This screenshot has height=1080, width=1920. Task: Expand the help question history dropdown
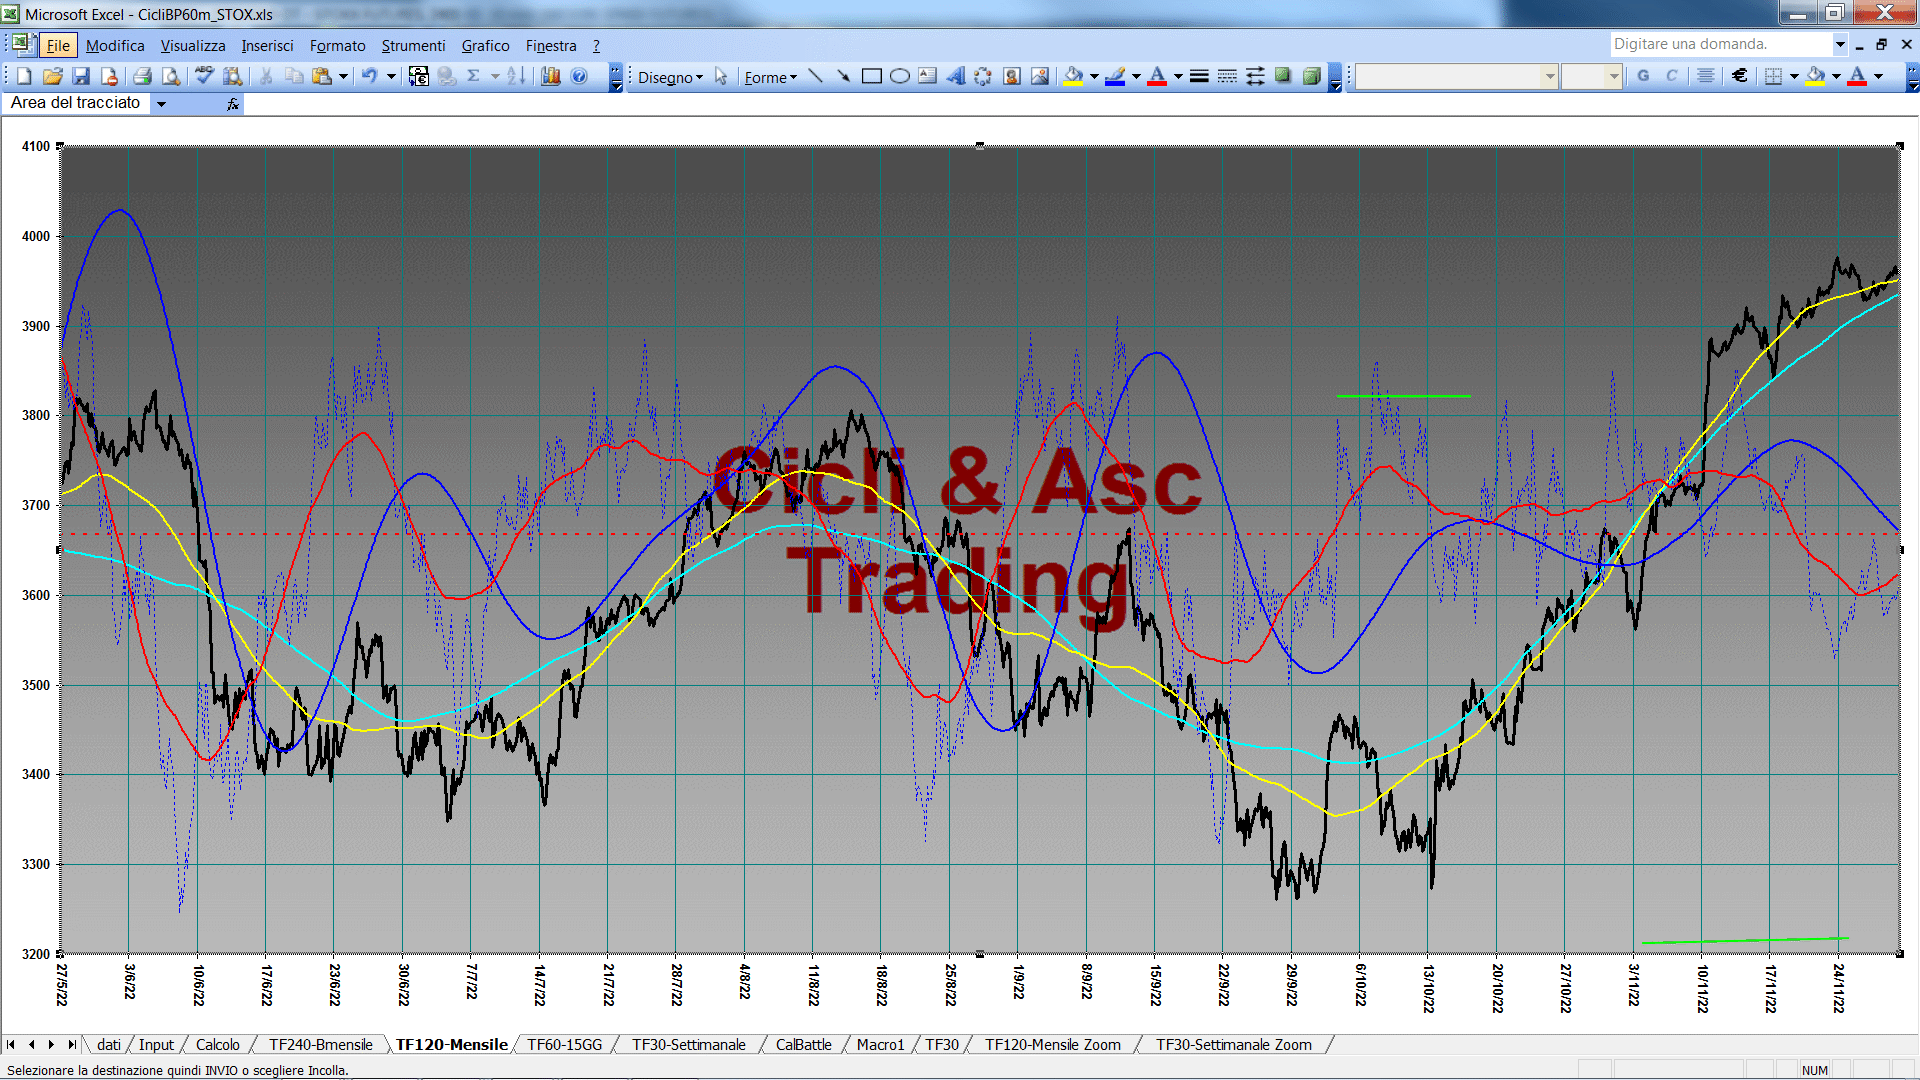coord(1840,44)
